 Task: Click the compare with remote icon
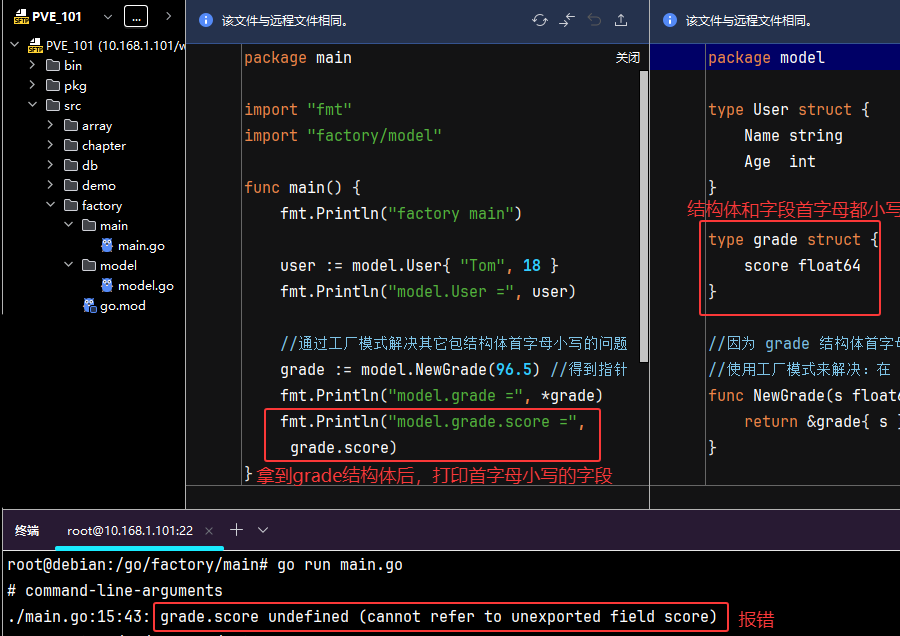[x=567, y=20]
